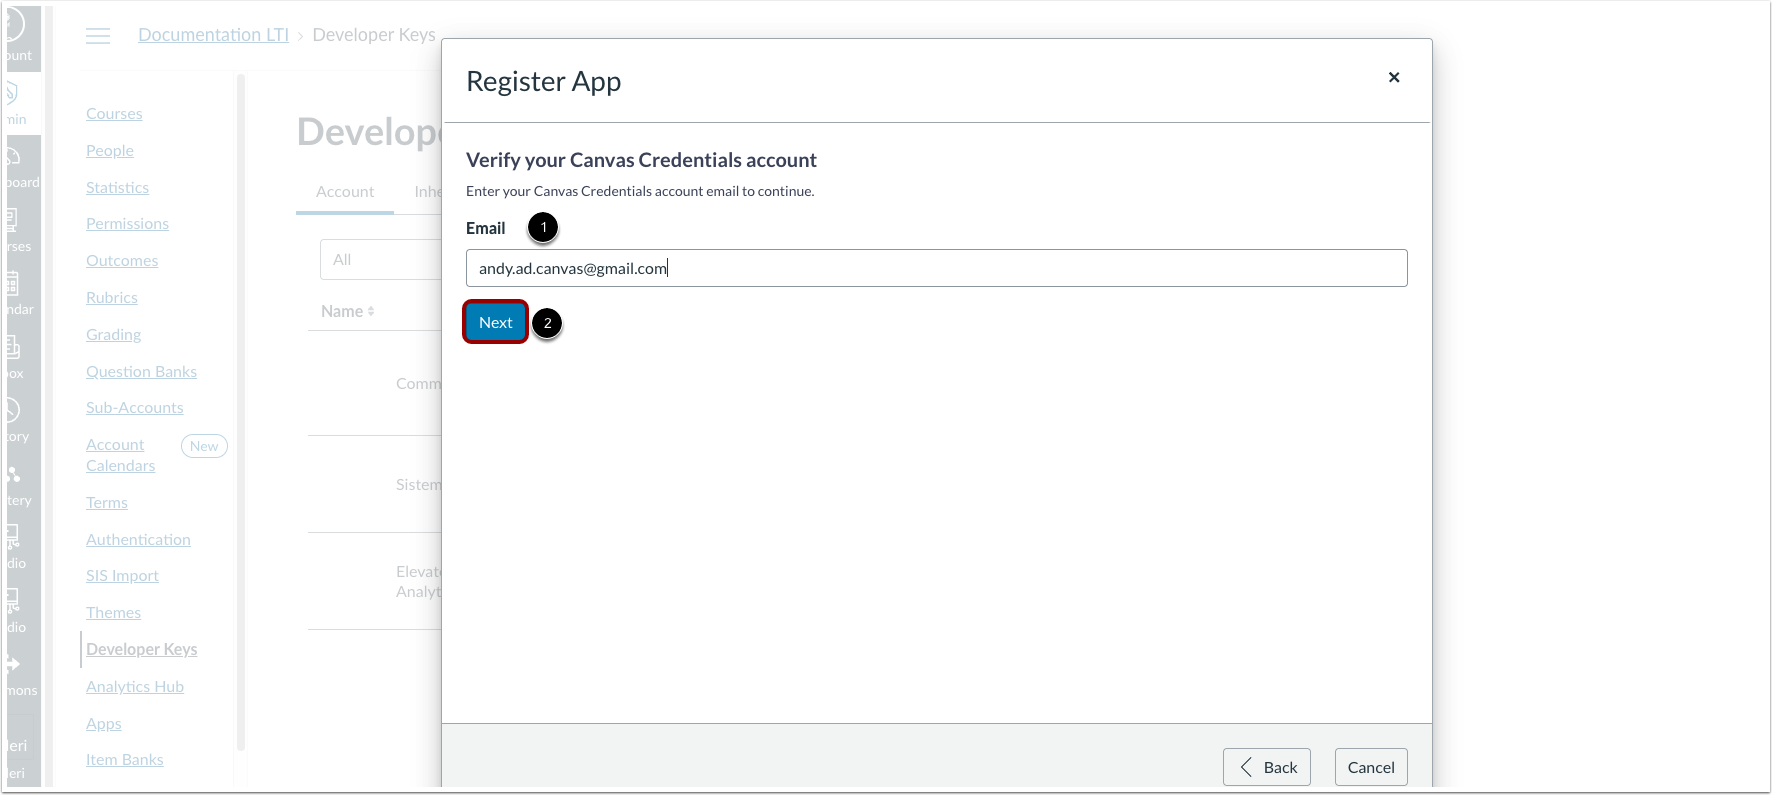Open the Rubrics link
1772x795 pixels.
pyautogui.click(x=112, y=298)
